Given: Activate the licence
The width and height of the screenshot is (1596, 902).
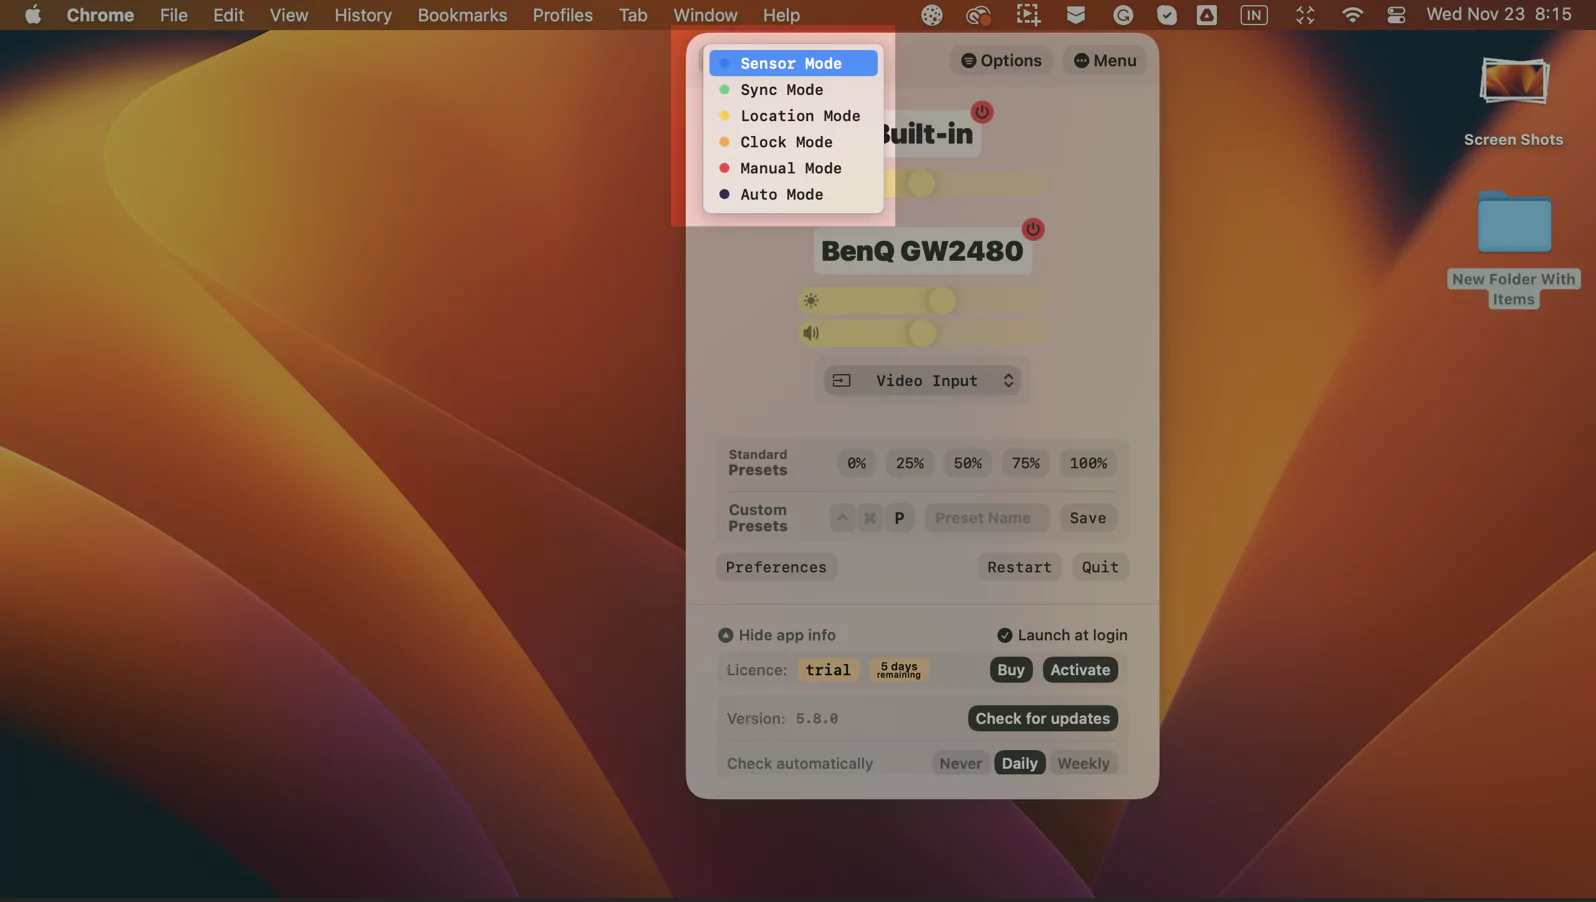Looking at the screenshot, I should [1080, 670].
